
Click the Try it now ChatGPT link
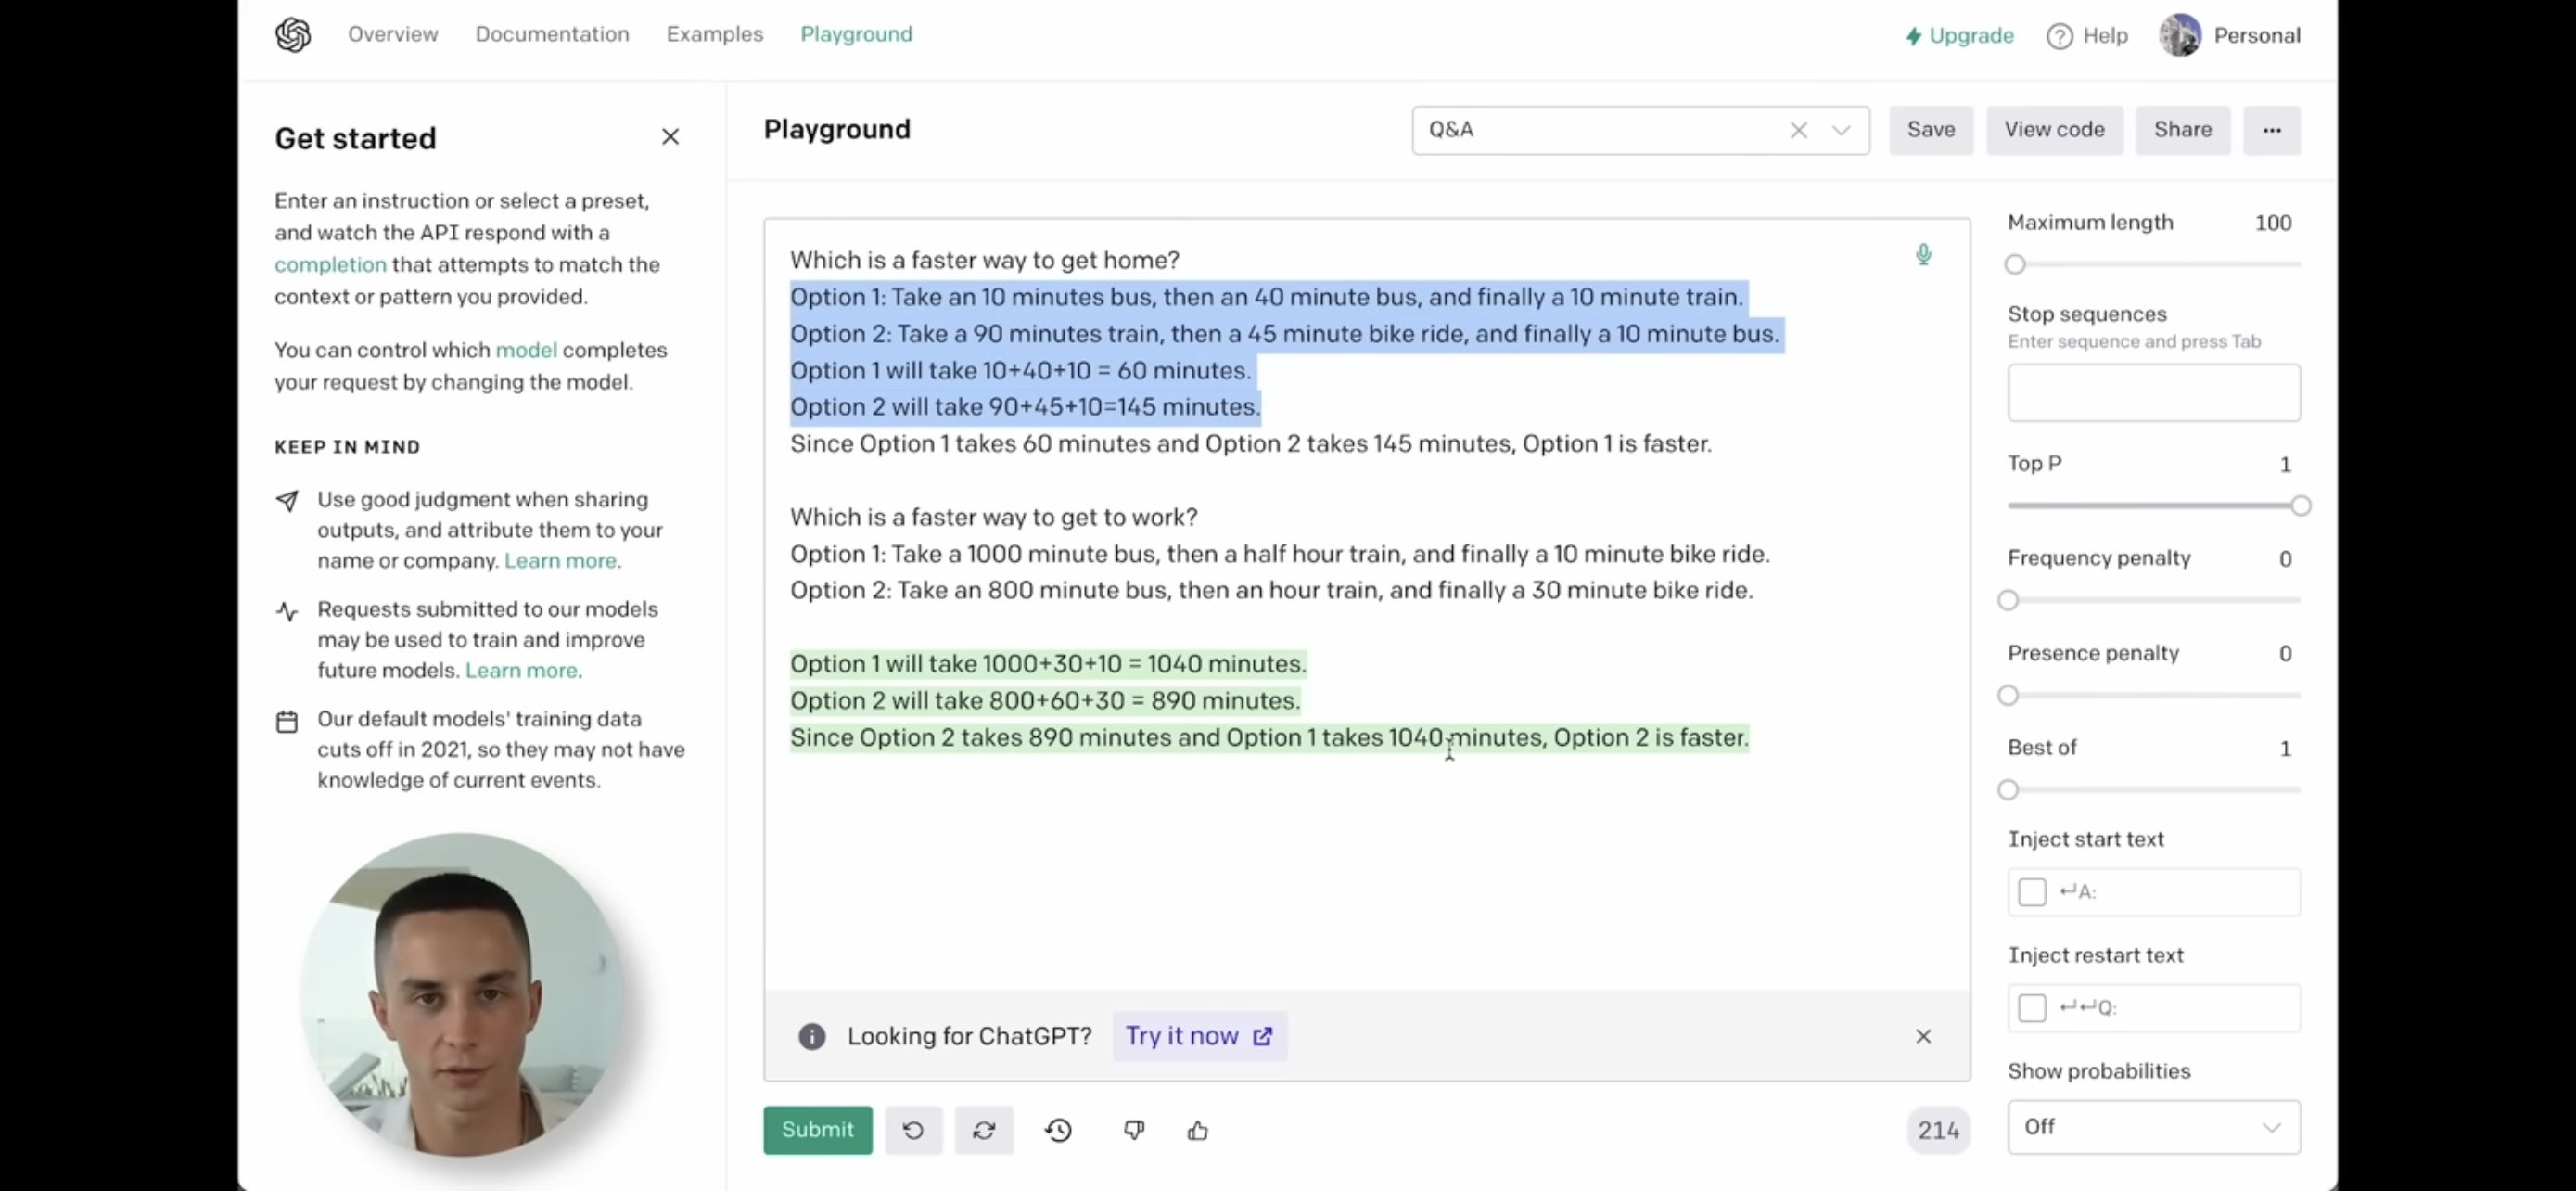[1198, 1036]
